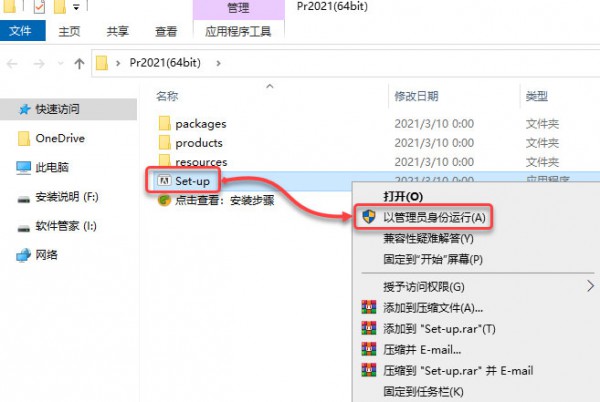The image size is (600, 402).
Task: Select the 点击查看：安装步骤 file
Action: tap(225, 200)
